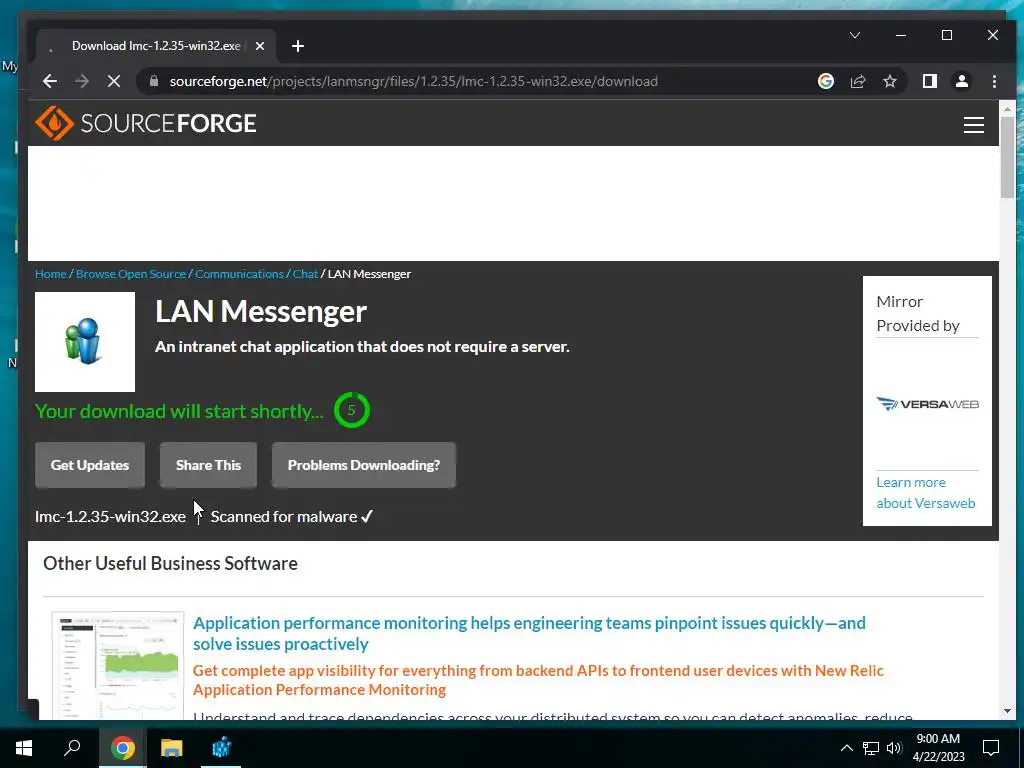Click the LAN Messenger project icon

[85, 342]
